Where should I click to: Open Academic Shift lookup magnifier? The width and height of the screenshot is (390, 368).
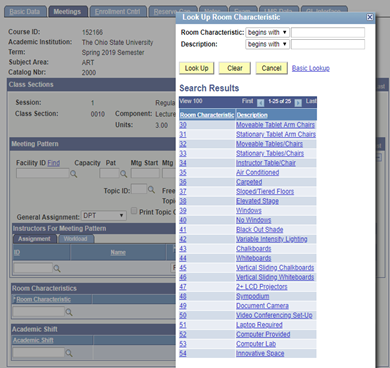click(x=69, y=353)
